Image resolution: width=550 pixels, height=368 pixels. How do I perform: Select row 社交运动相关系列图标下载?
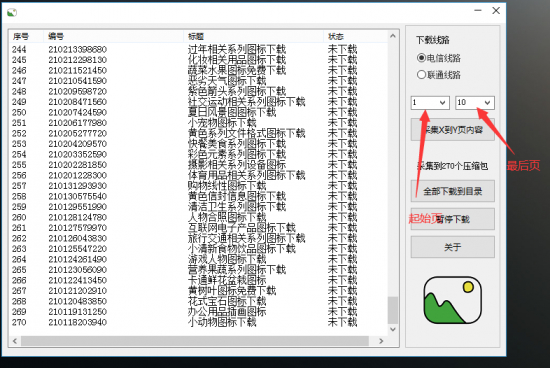[x=199, y=102]
